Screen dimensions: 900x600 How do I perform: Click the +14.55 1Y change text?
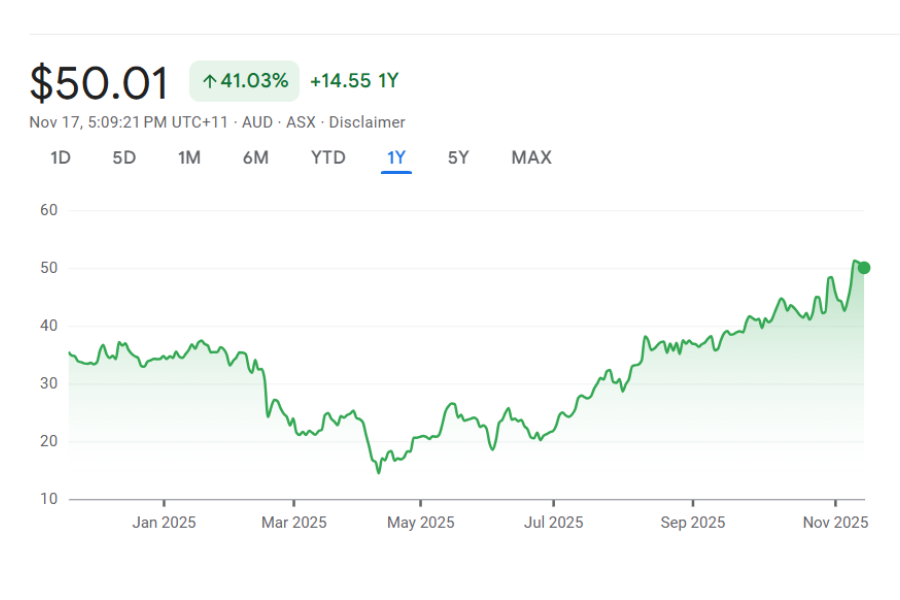click(354, 81)
